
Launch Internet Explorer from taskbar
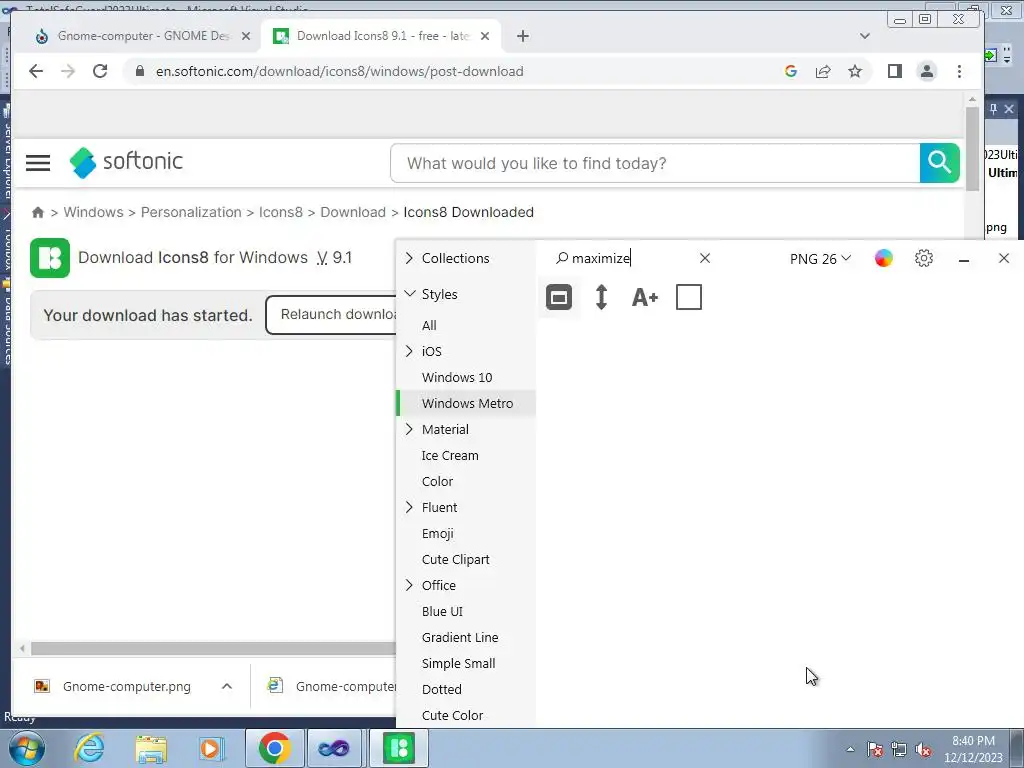(x=88, y=748)
